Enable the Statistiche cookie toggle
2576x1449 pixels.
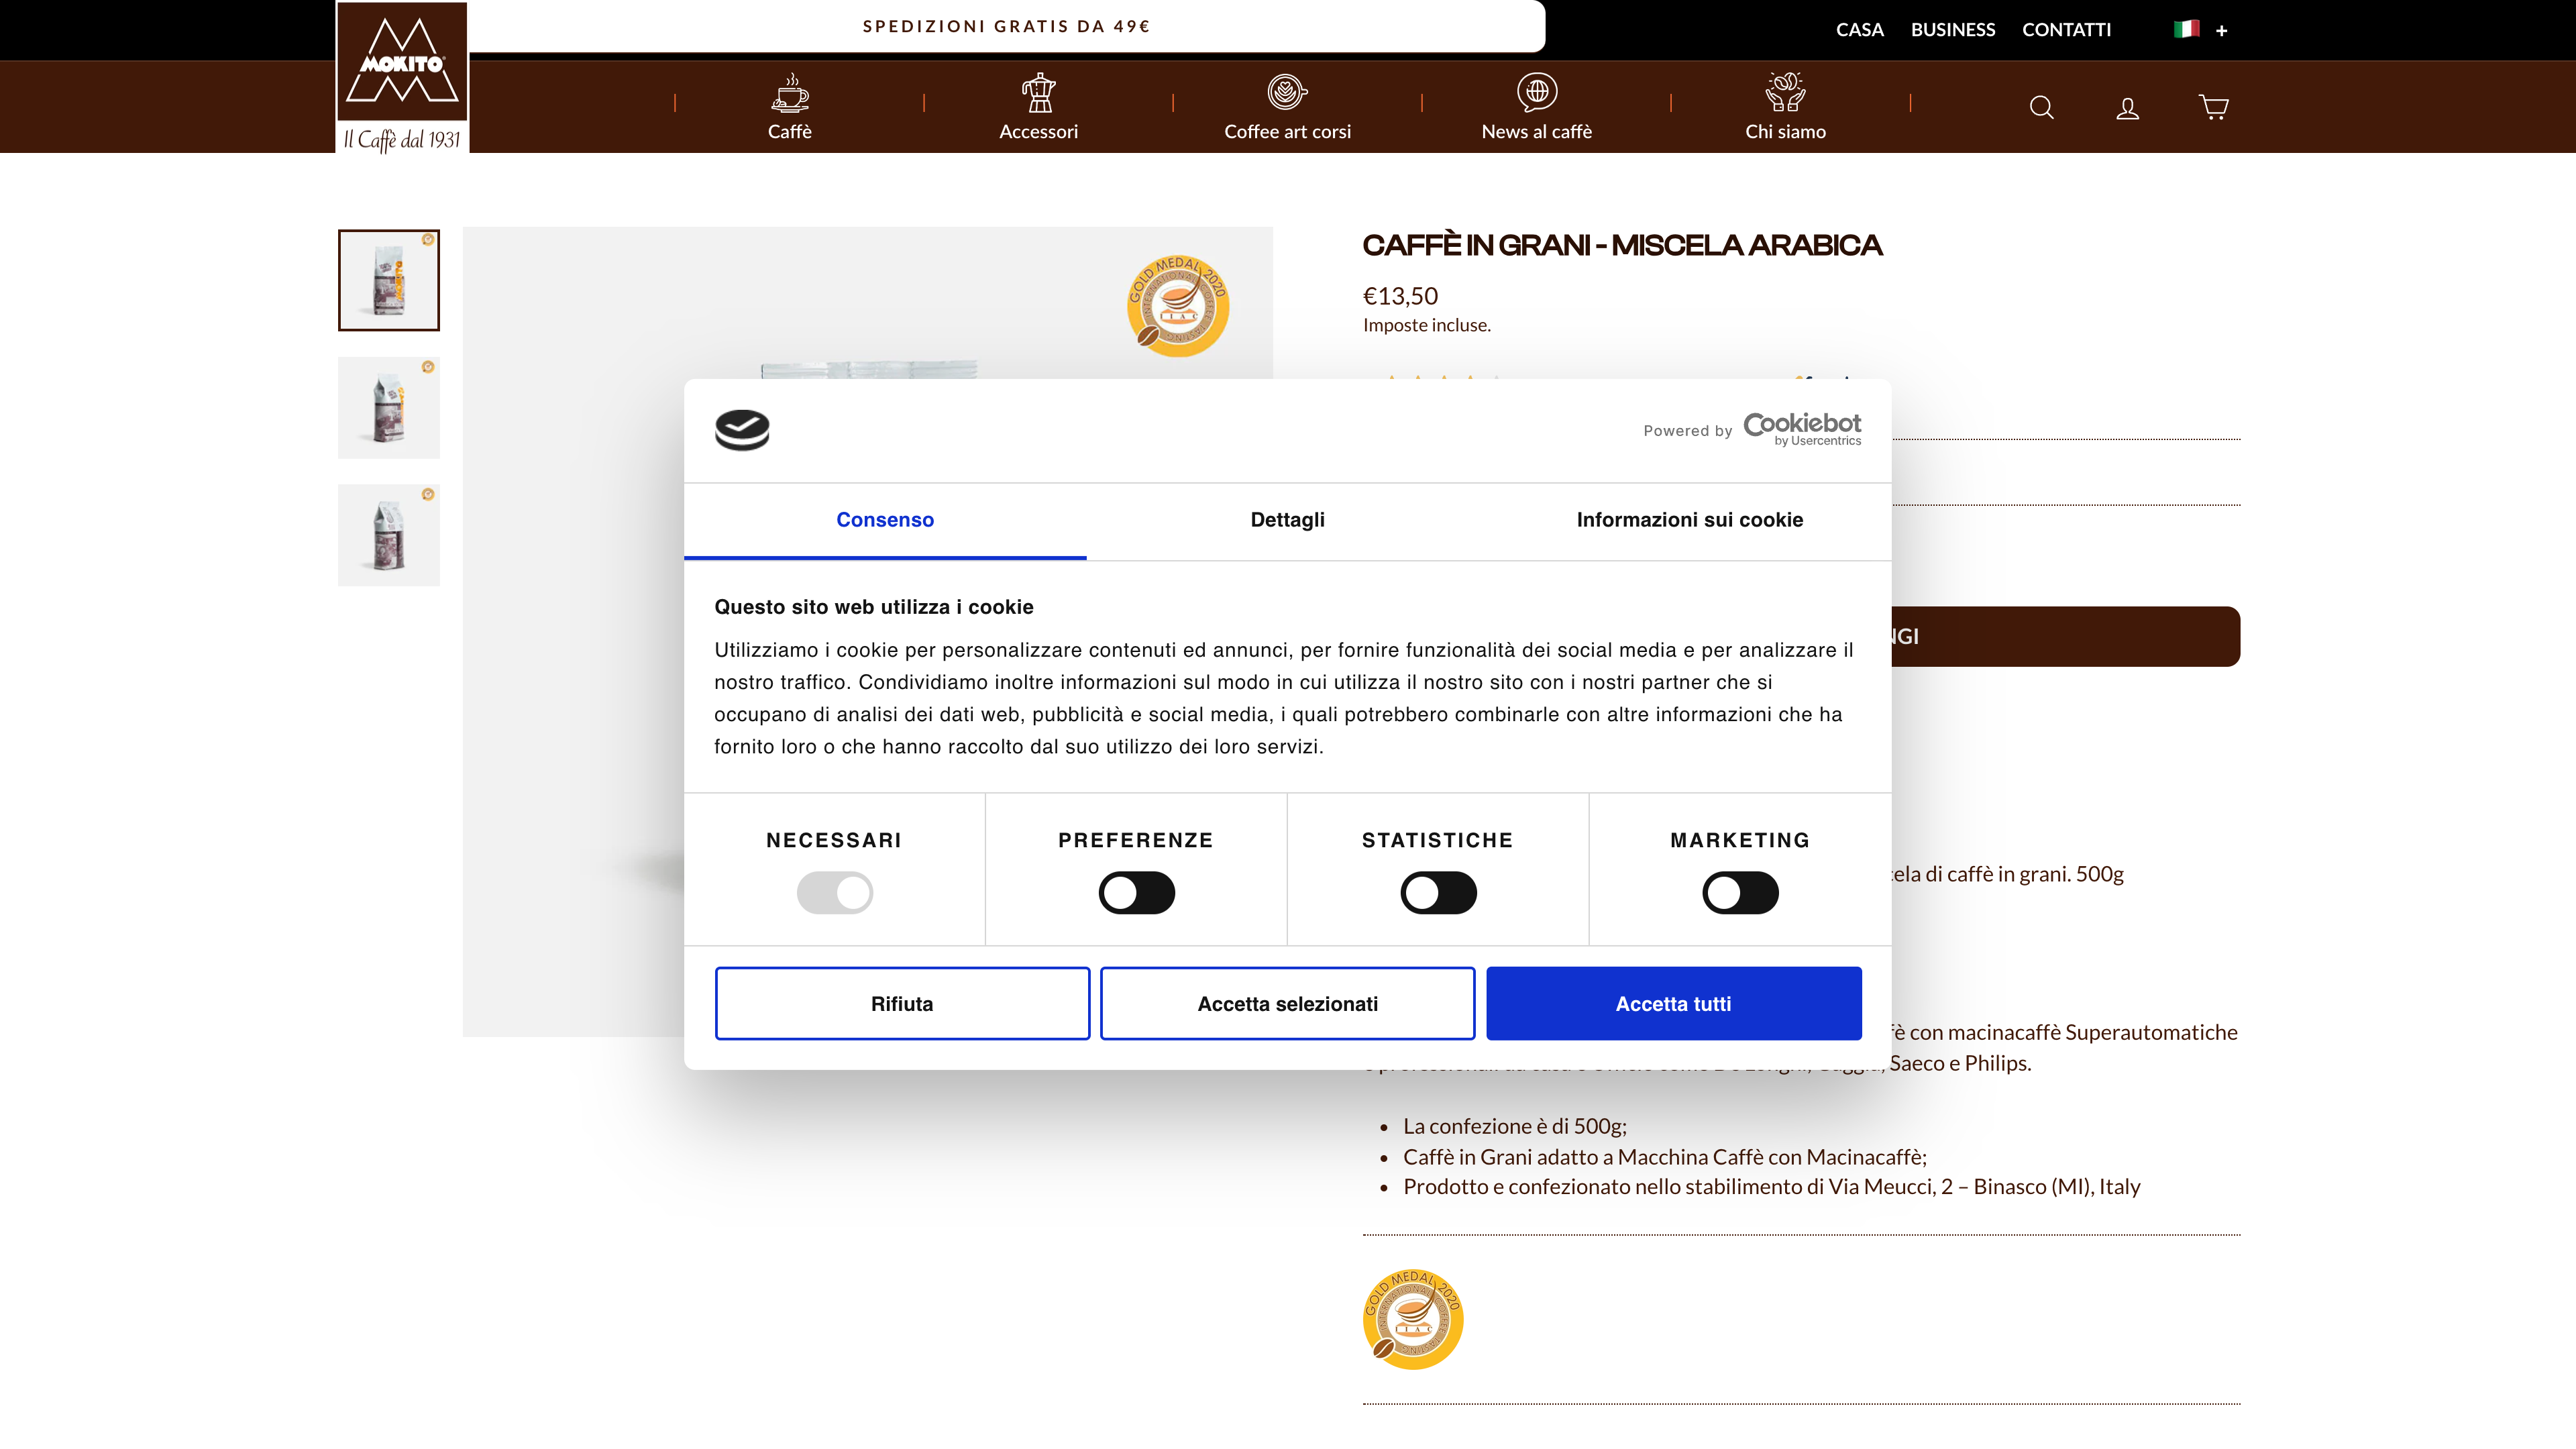[x=1438, y=893]
